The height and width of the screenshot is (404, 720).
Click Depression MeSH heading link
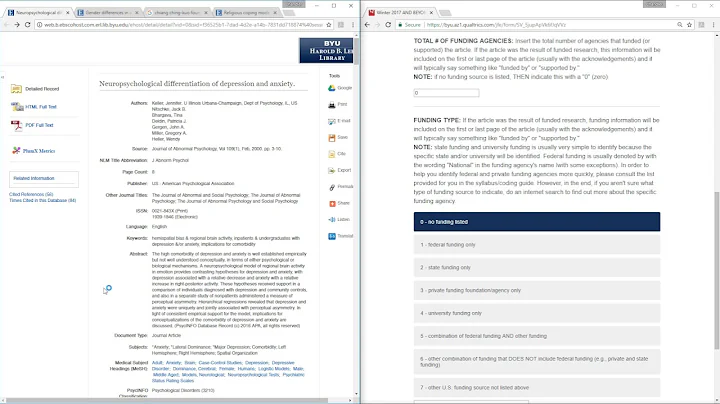click(256, 363)
